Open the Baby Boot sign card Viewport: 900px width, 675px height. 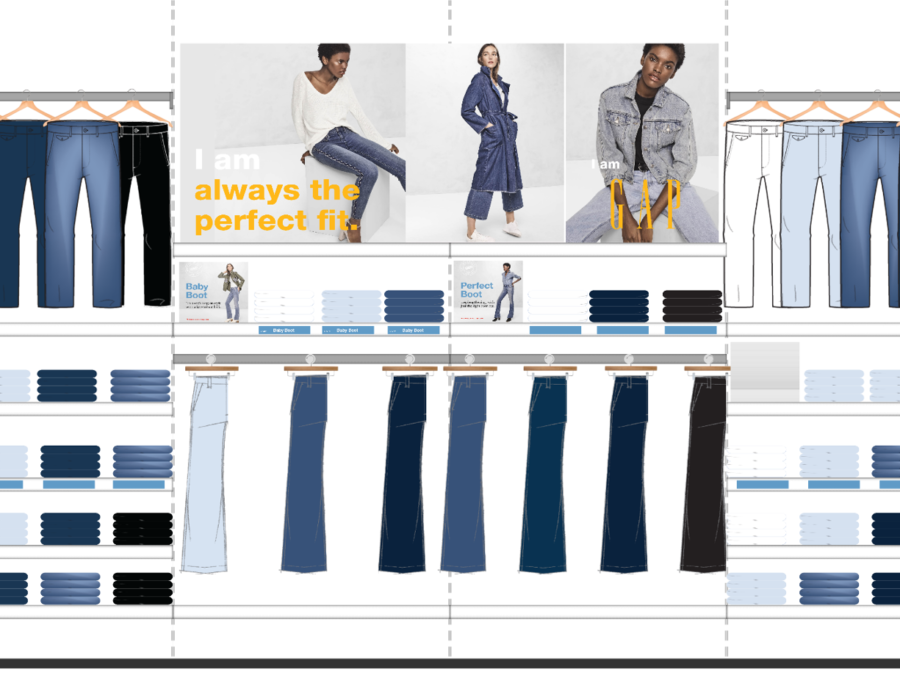tap(214, 292)
